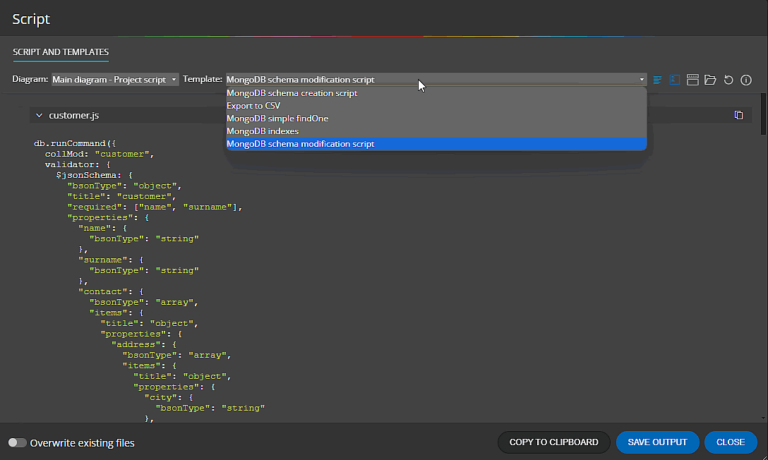The image size is (768, 460).
Task: Click the Copy to Clipboard button
Action: (553, 442)
